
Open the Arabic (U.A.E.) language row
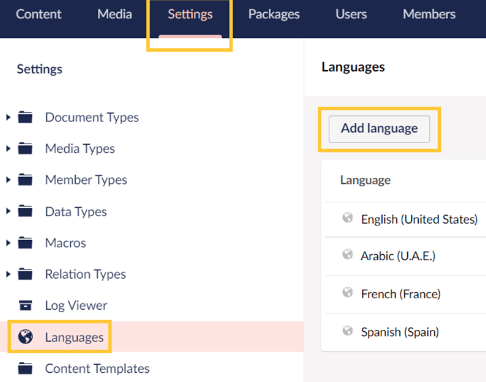pos(398,256)
